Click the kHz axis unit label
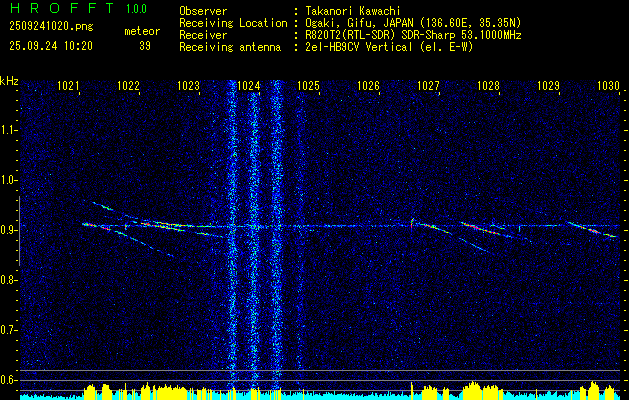 (9, 81)
